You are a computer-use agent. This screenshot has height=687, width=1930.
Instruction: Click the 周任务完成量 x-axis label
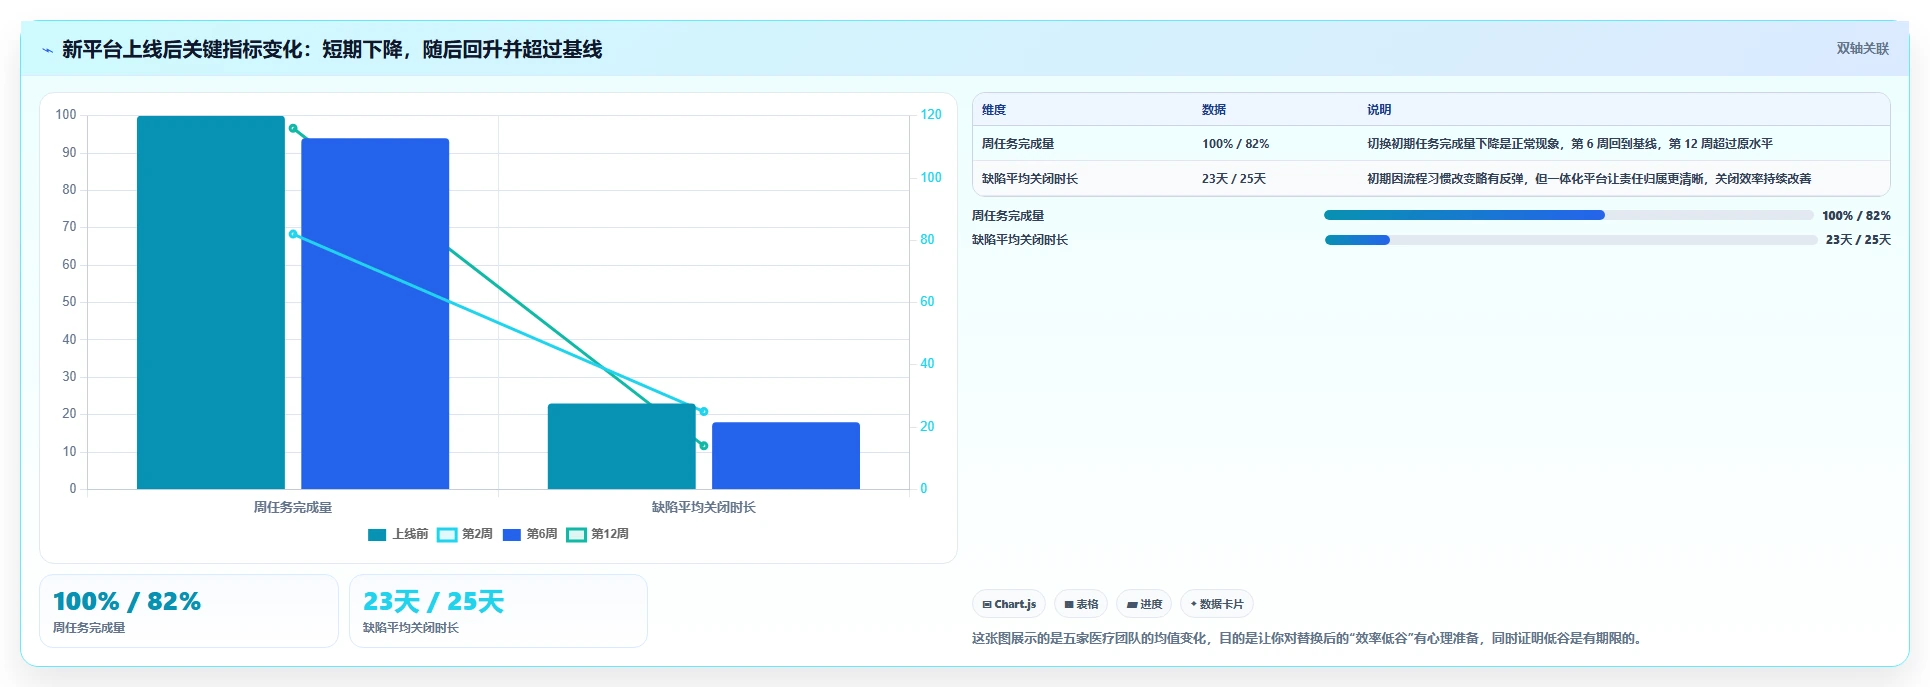293,507
